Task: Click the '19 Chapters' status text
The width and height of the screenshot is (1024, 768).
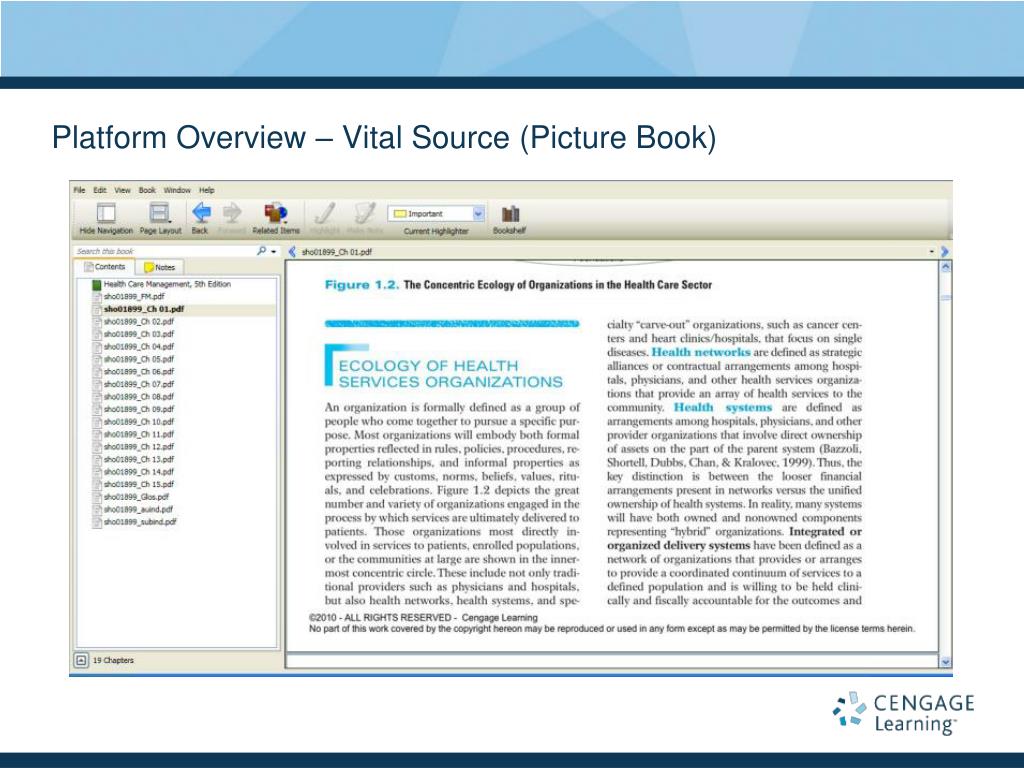Action: 113,660
